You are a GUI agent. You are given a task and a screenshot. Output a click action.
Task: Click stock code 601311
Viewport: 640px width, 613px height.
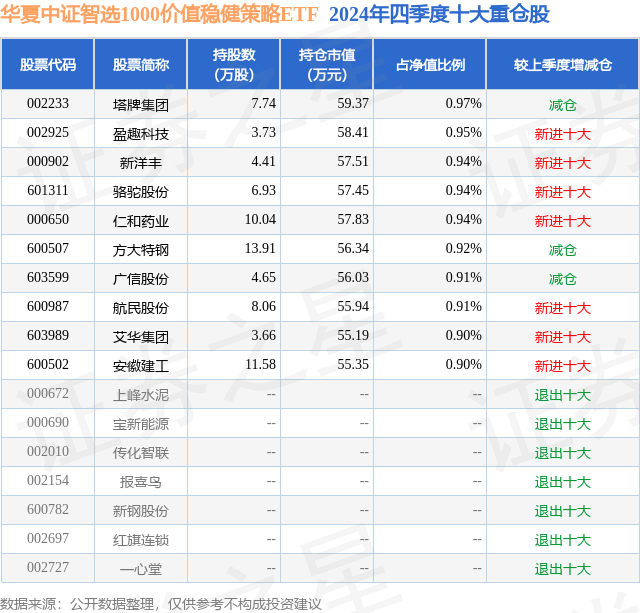(x=48, y=191)
